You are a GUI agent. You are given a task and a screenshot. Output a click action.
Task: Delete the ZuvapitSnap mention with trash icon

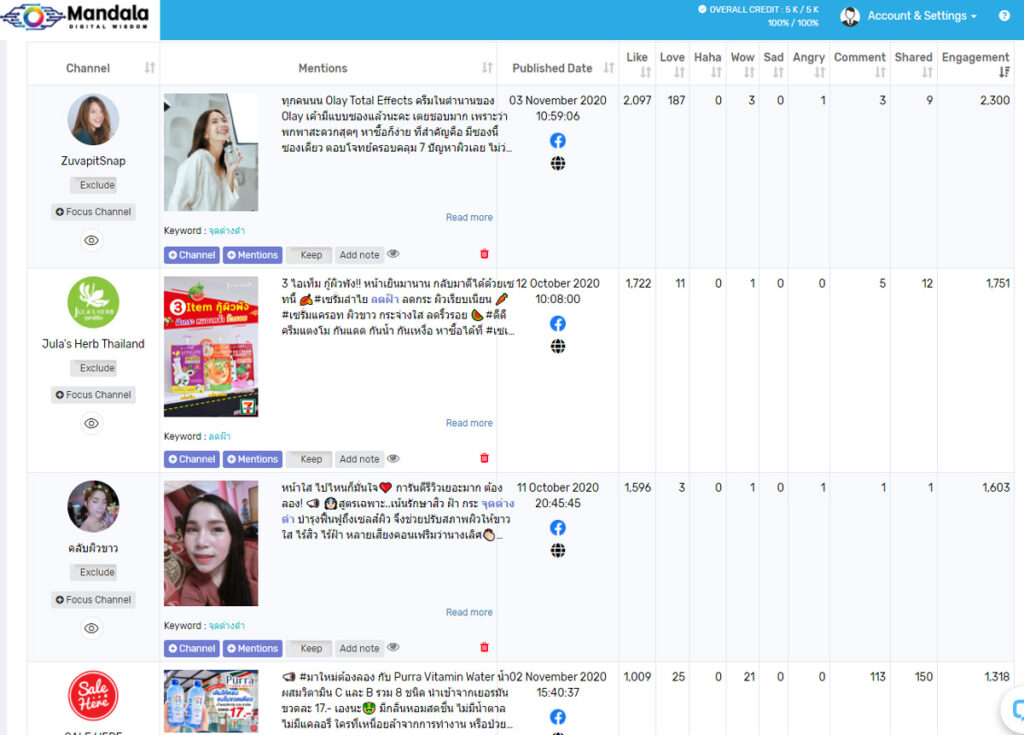pos(485,254)
